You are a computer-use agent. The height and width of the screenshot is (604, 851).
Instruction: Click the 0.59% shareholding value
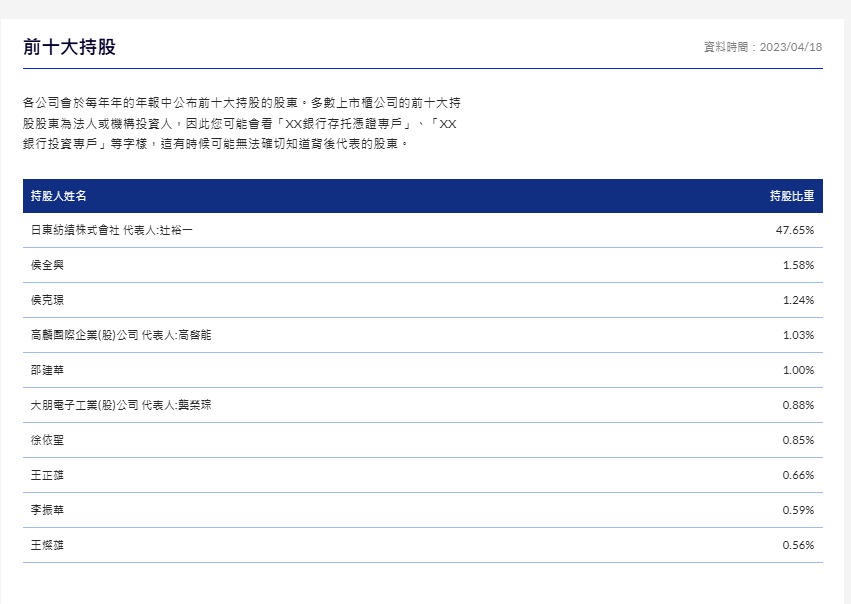coord(798,510)
